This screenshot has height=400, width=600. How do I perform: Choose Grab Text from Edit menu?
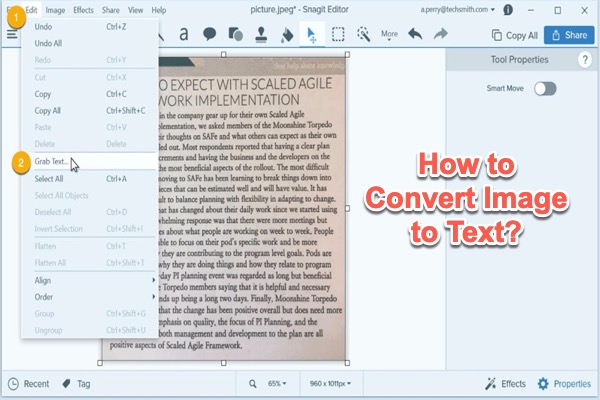90,161
